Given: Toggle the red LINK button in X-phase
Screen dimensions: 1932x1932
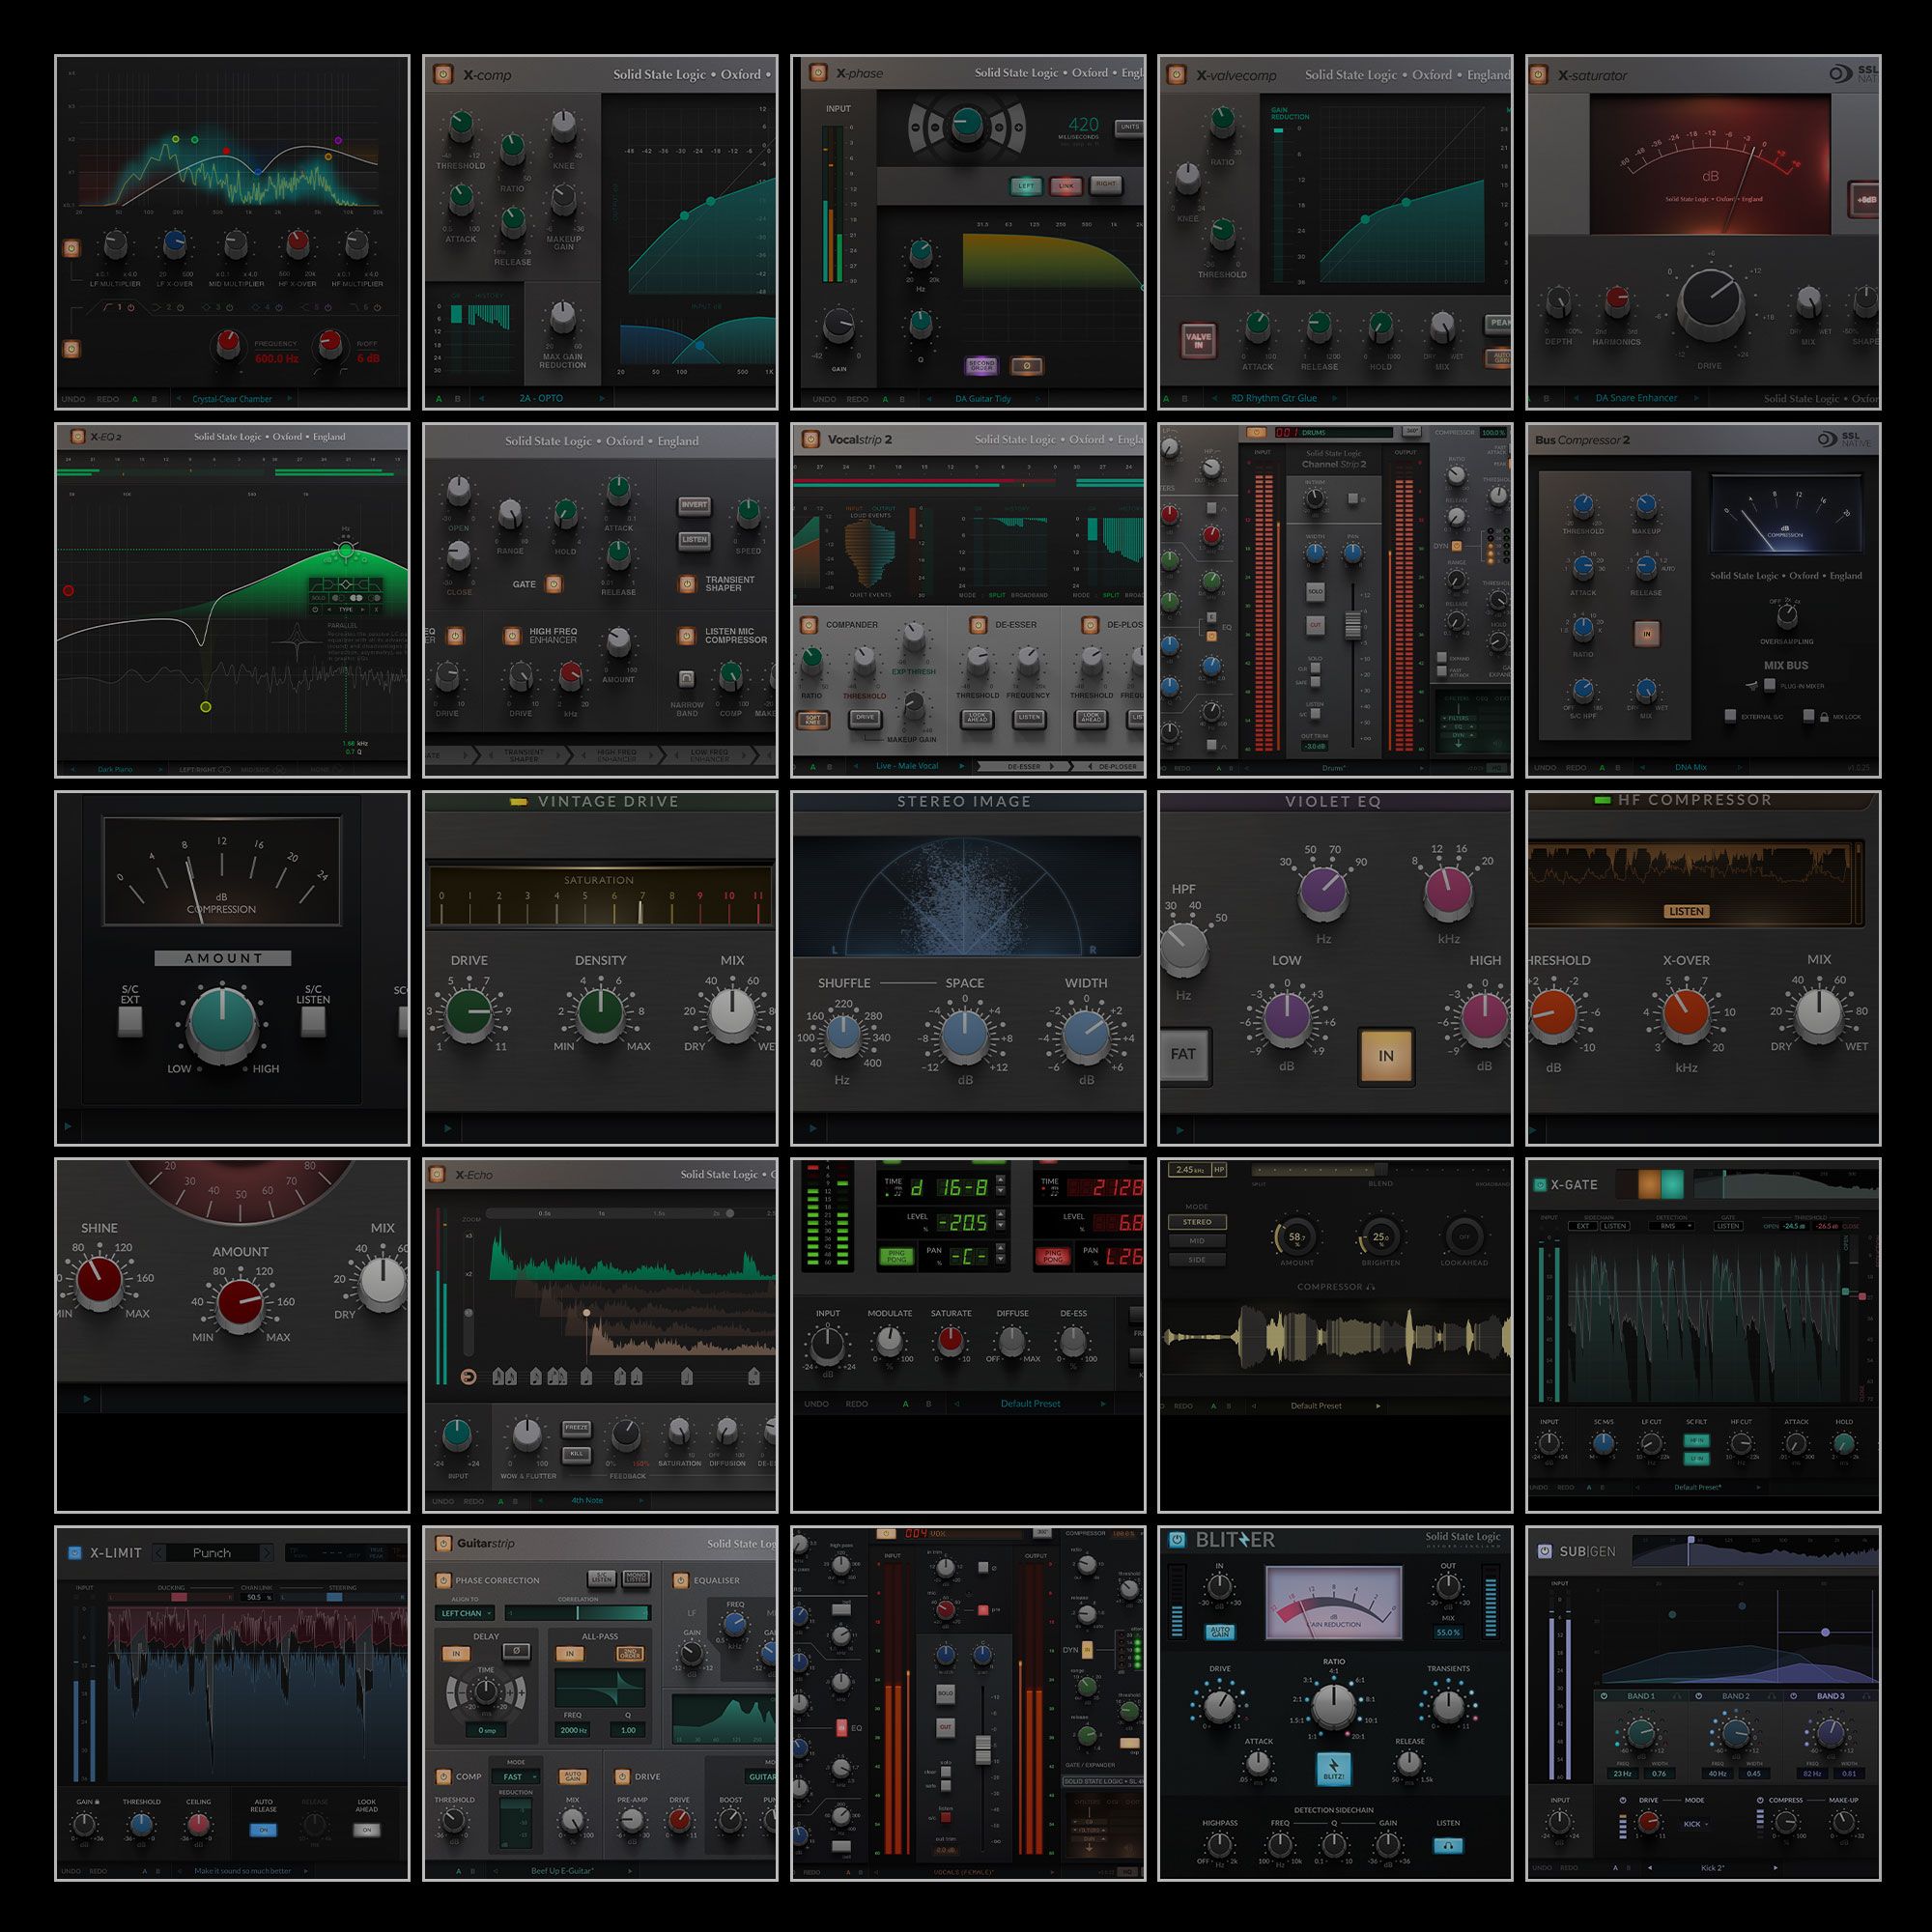Looking at the screenshot, I should pos(1066,186).
